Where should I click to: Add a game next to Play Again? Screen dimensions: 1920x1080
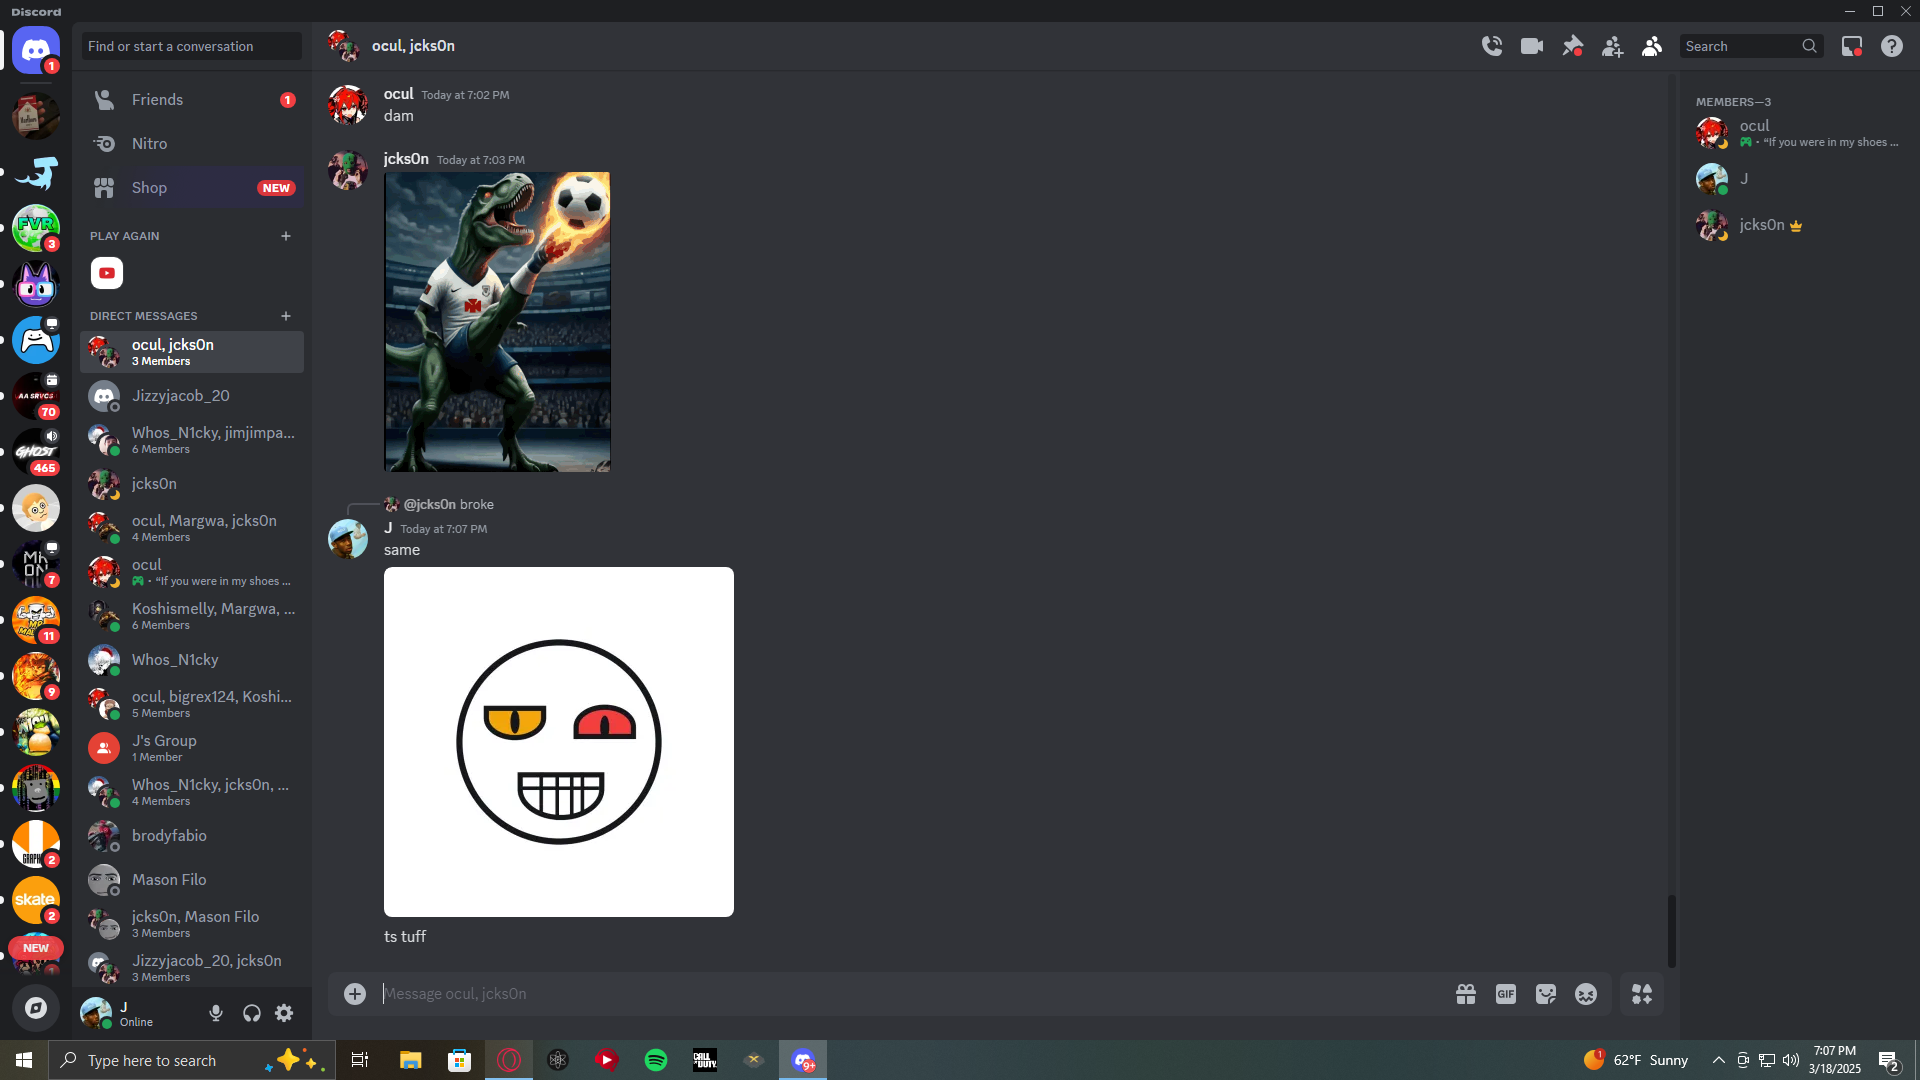coord(286,236)
